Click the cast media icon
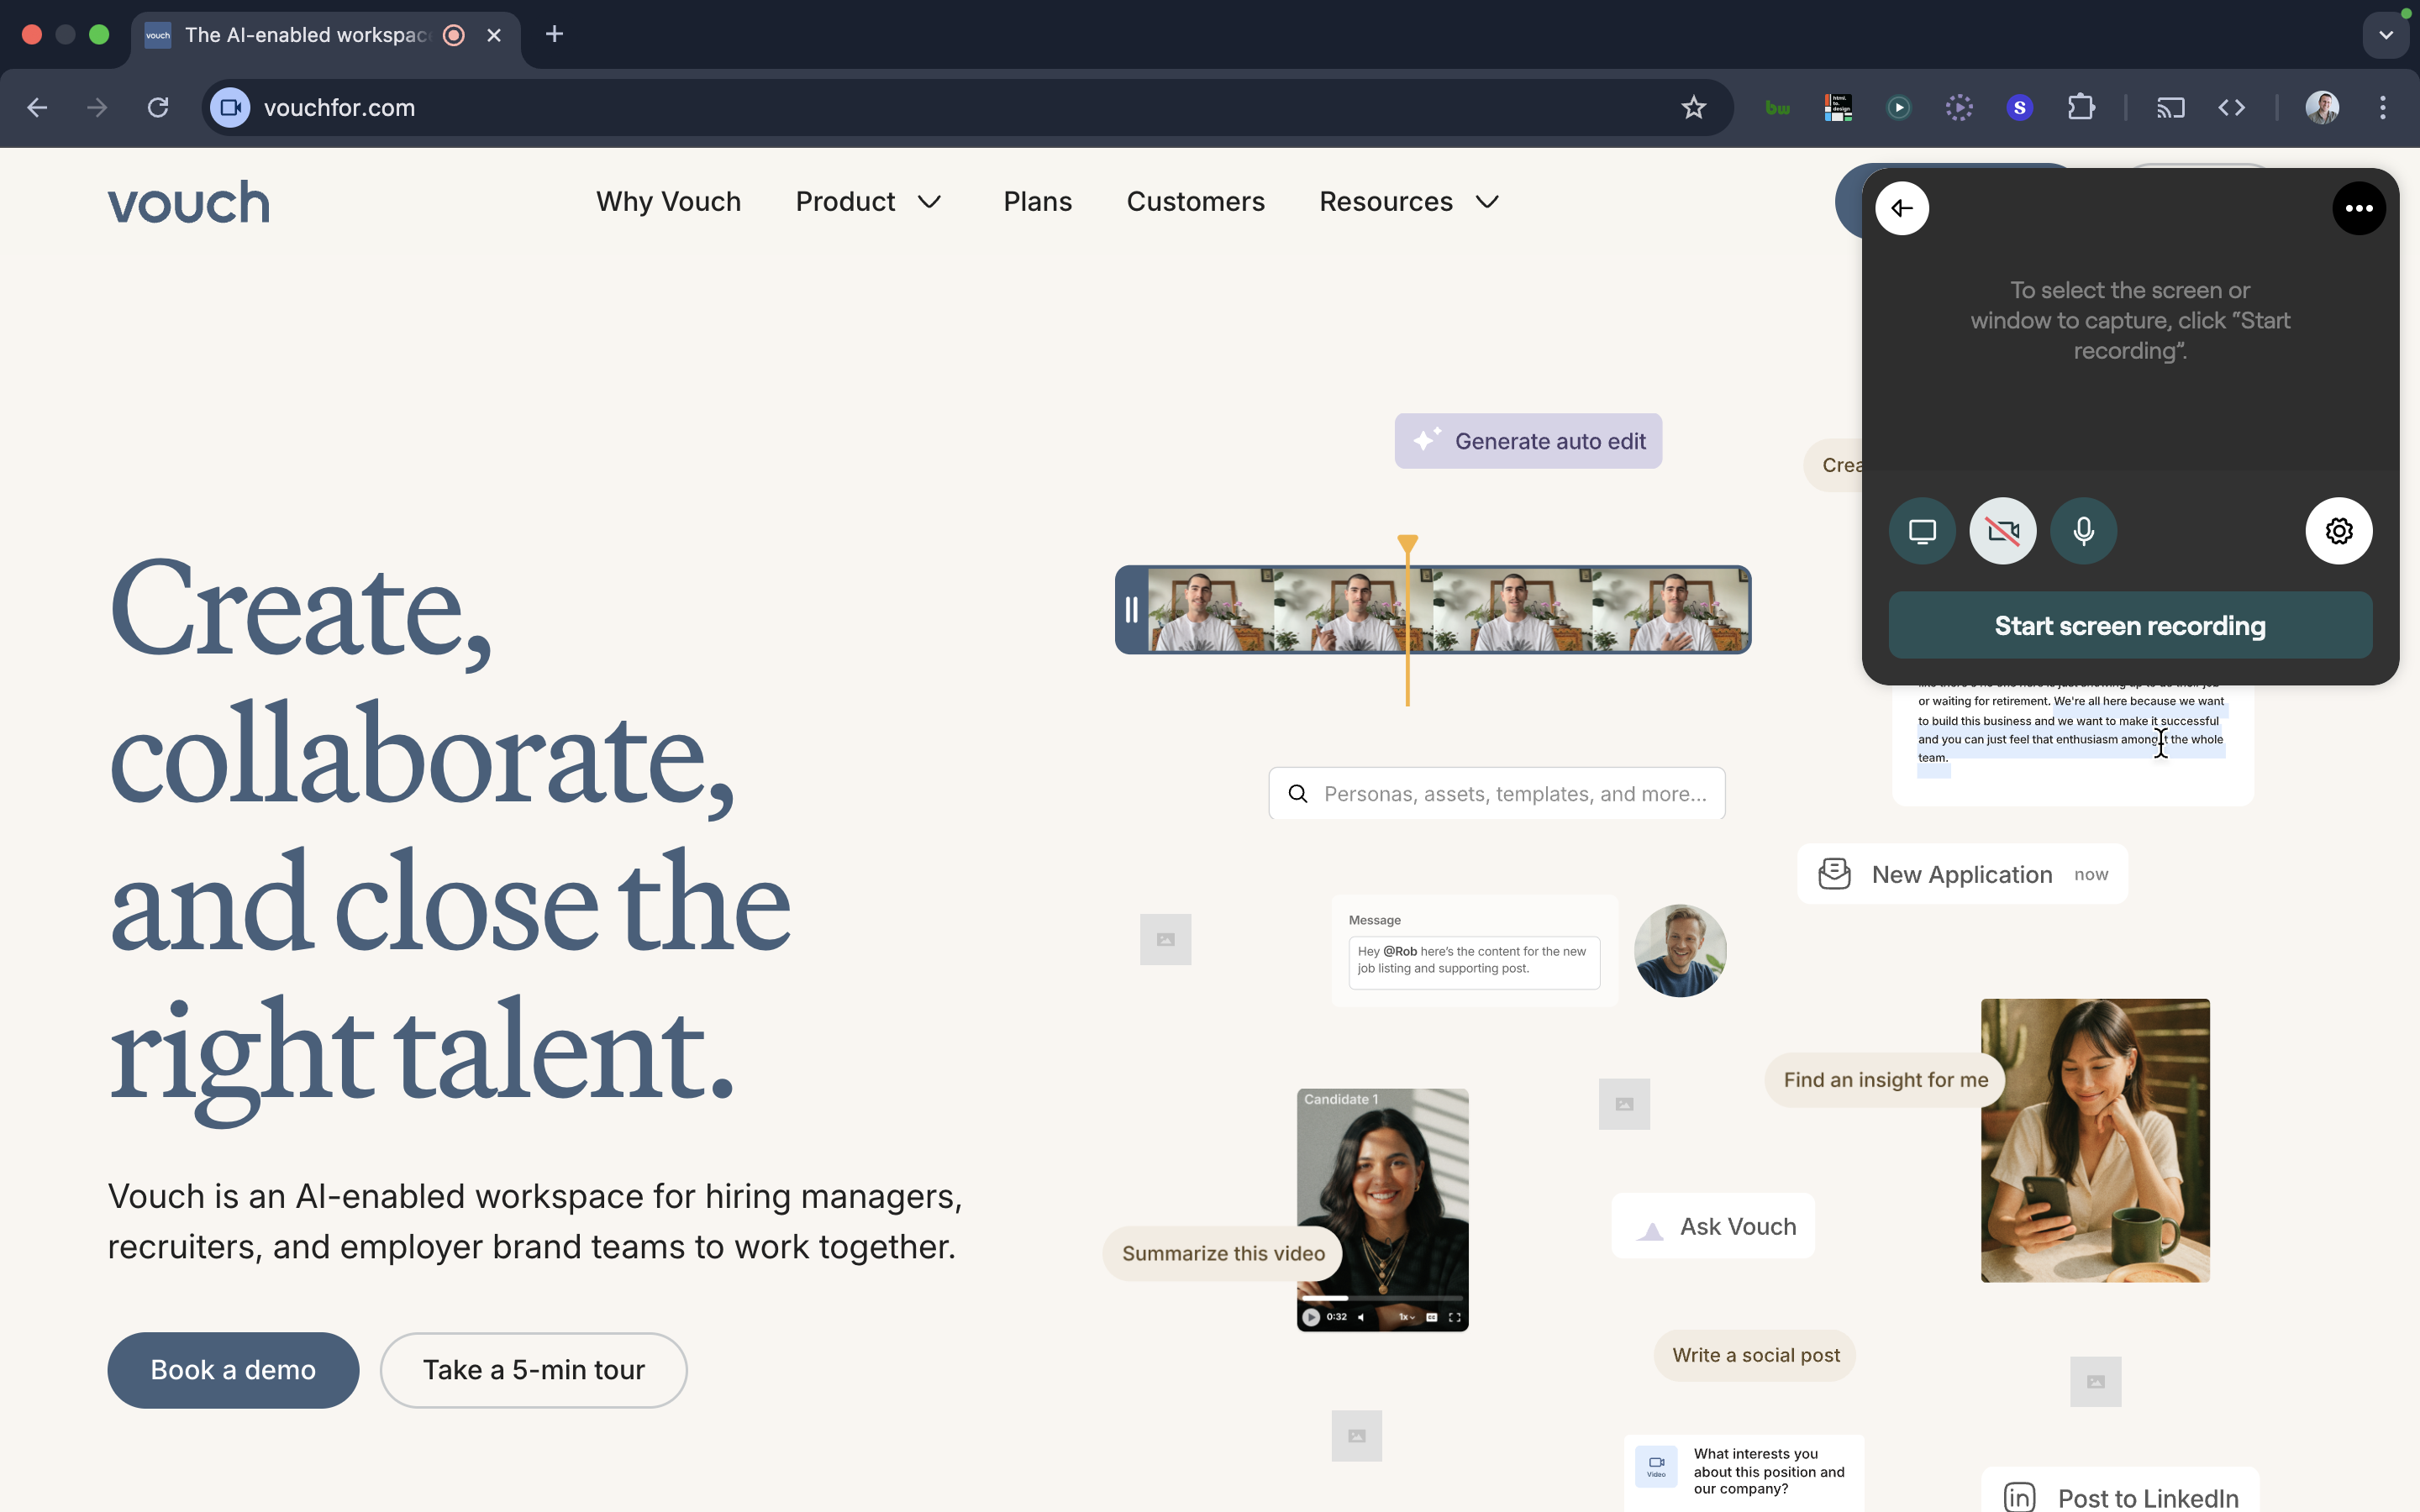 point(2170,107)
